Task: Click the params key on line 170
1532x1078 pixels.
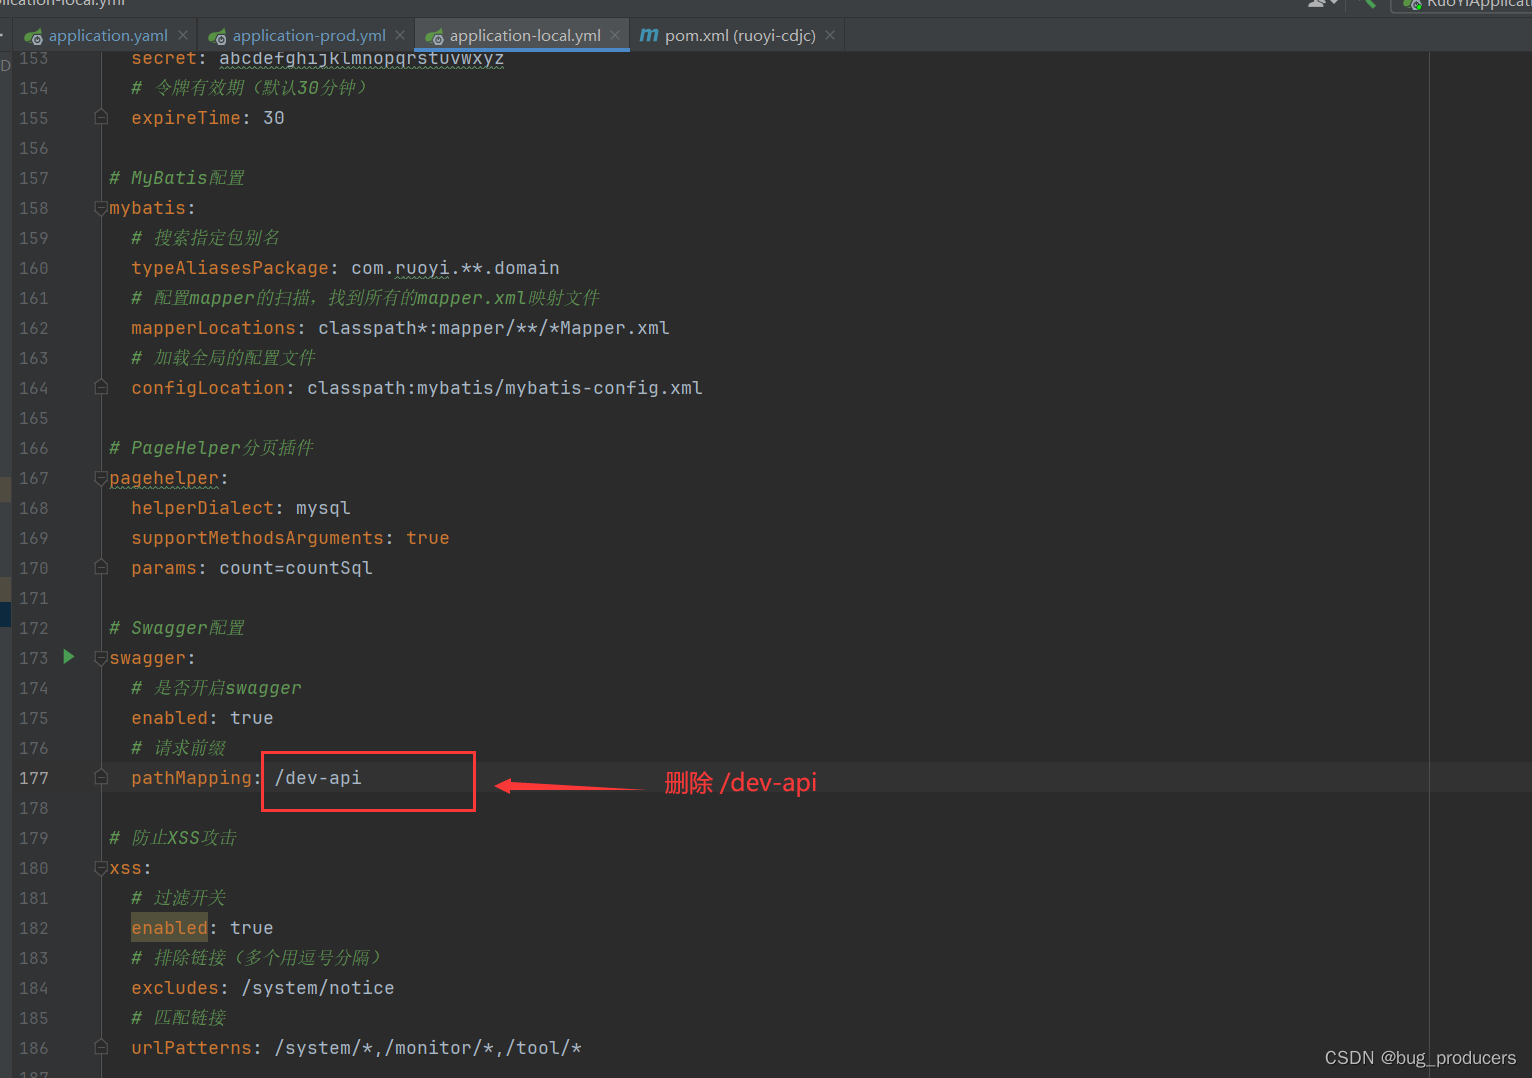Action: click(164, 568)
